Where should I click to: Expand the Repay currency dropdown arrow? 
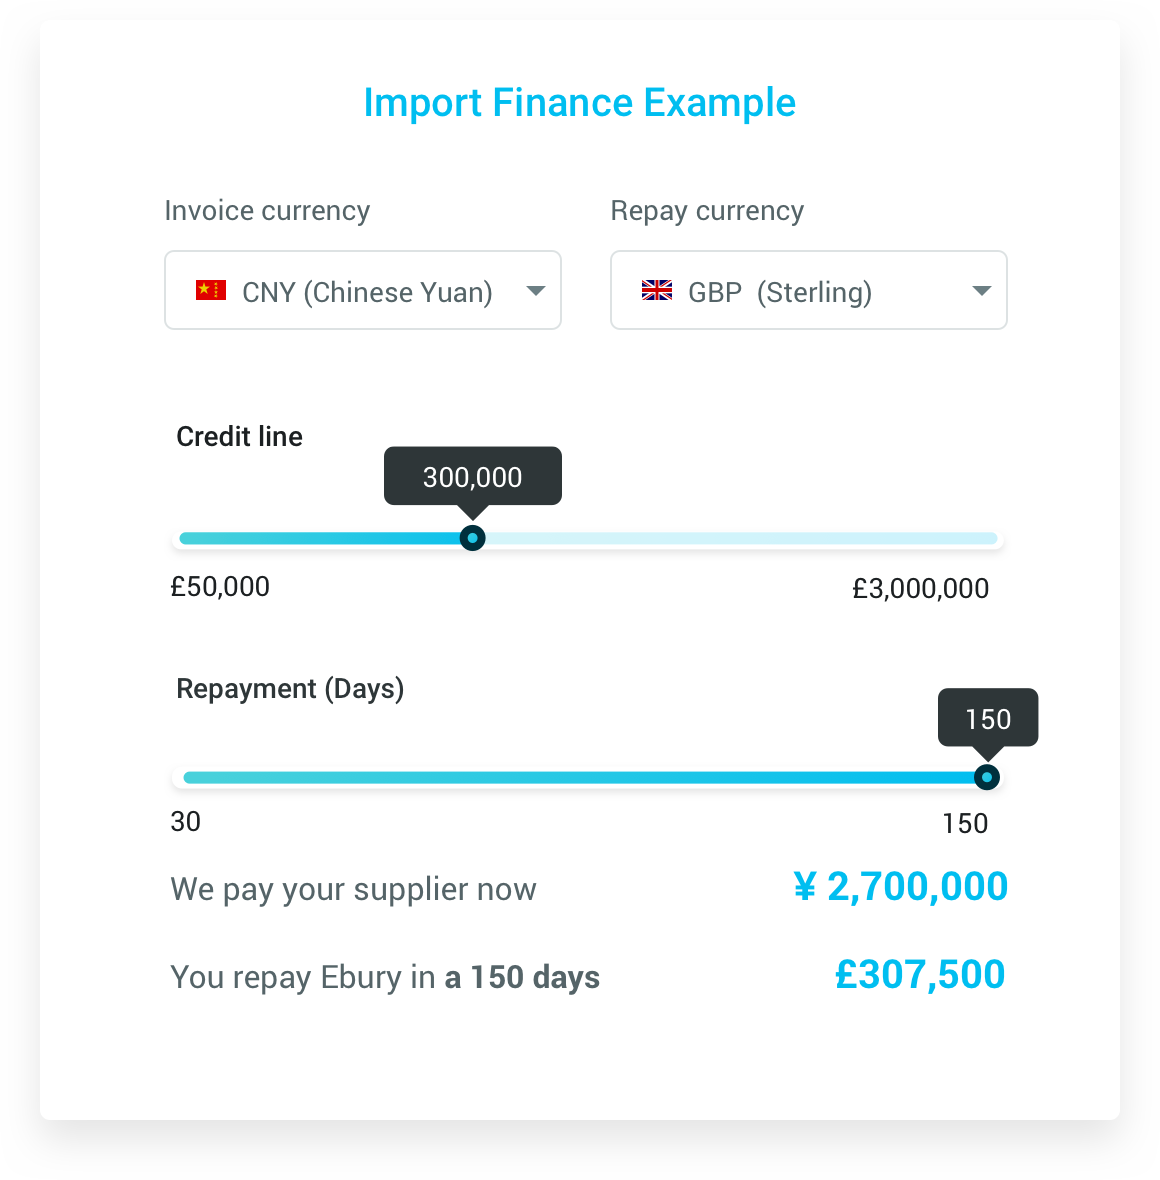tap(981, 291)
